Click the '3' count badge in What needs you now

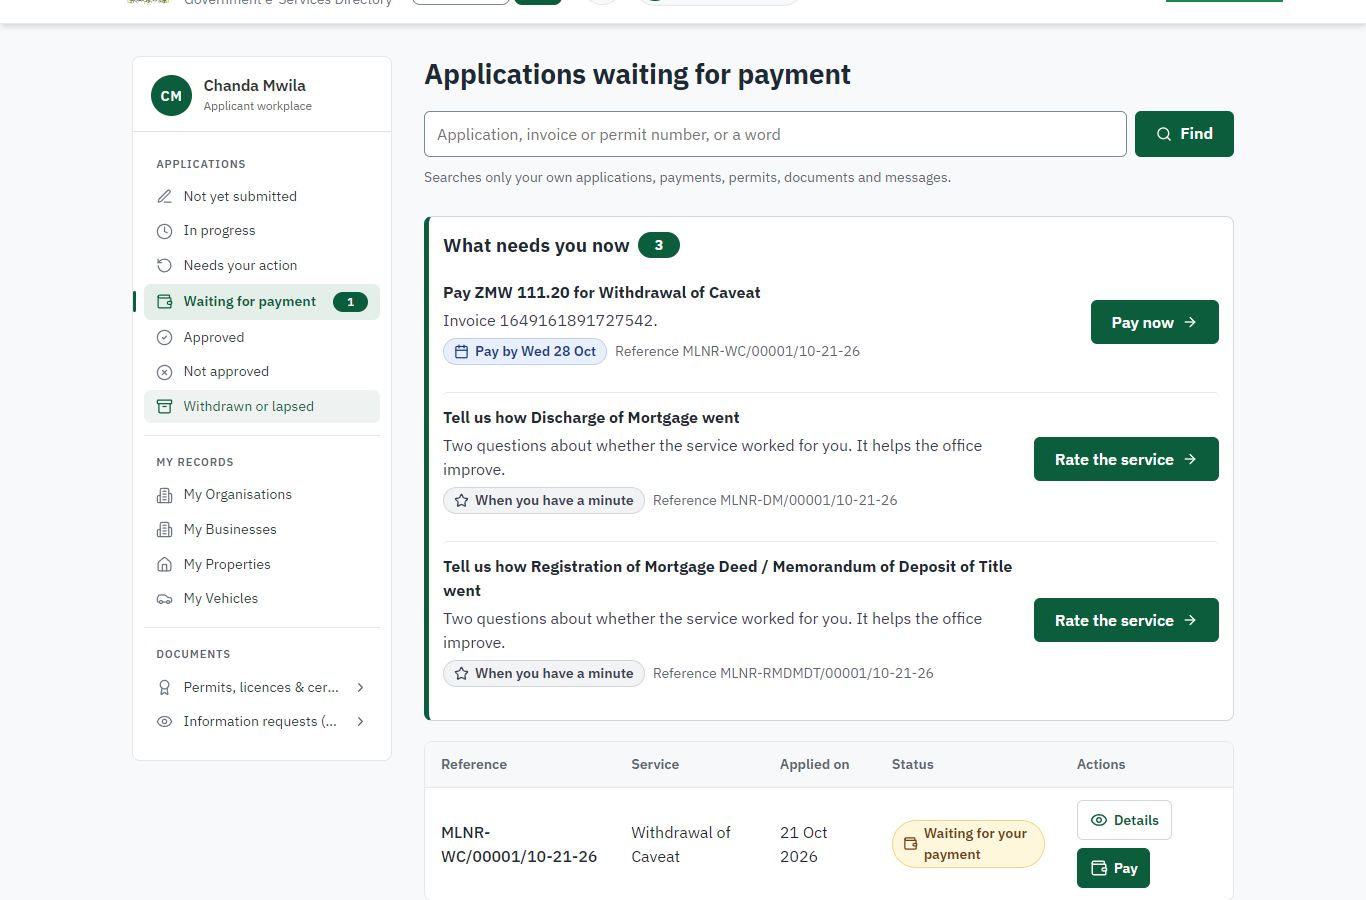(659, 245)
